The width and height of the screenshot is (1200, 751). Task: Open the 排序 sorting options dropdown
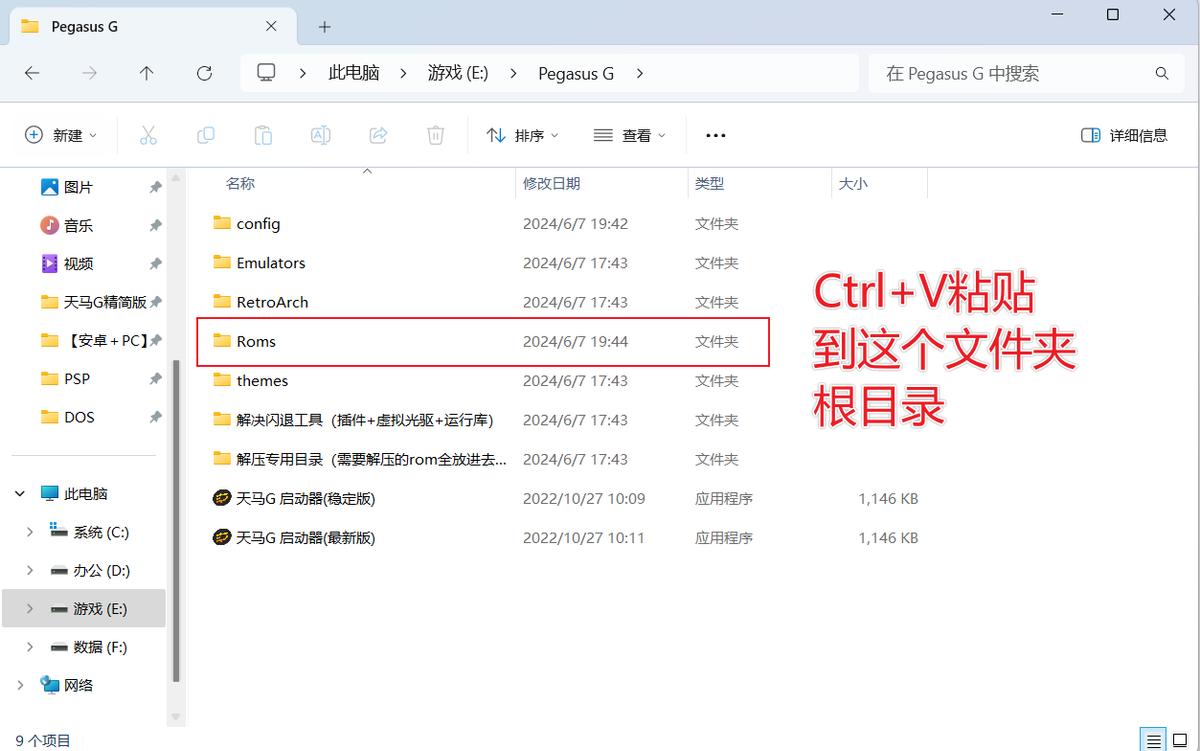click(522, 135)
